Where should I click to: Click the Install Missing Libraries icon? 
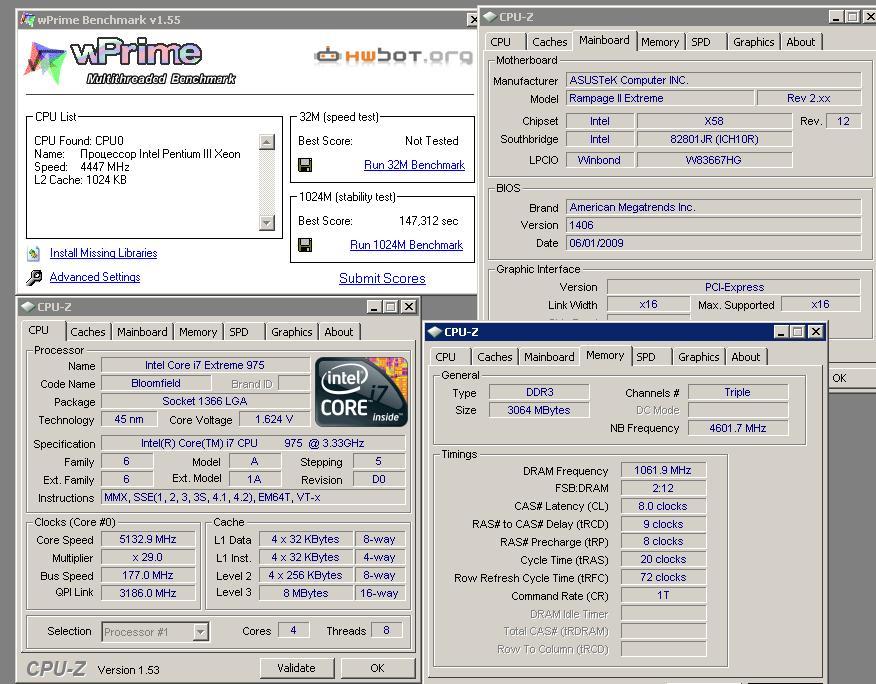[x=34, y=254]
